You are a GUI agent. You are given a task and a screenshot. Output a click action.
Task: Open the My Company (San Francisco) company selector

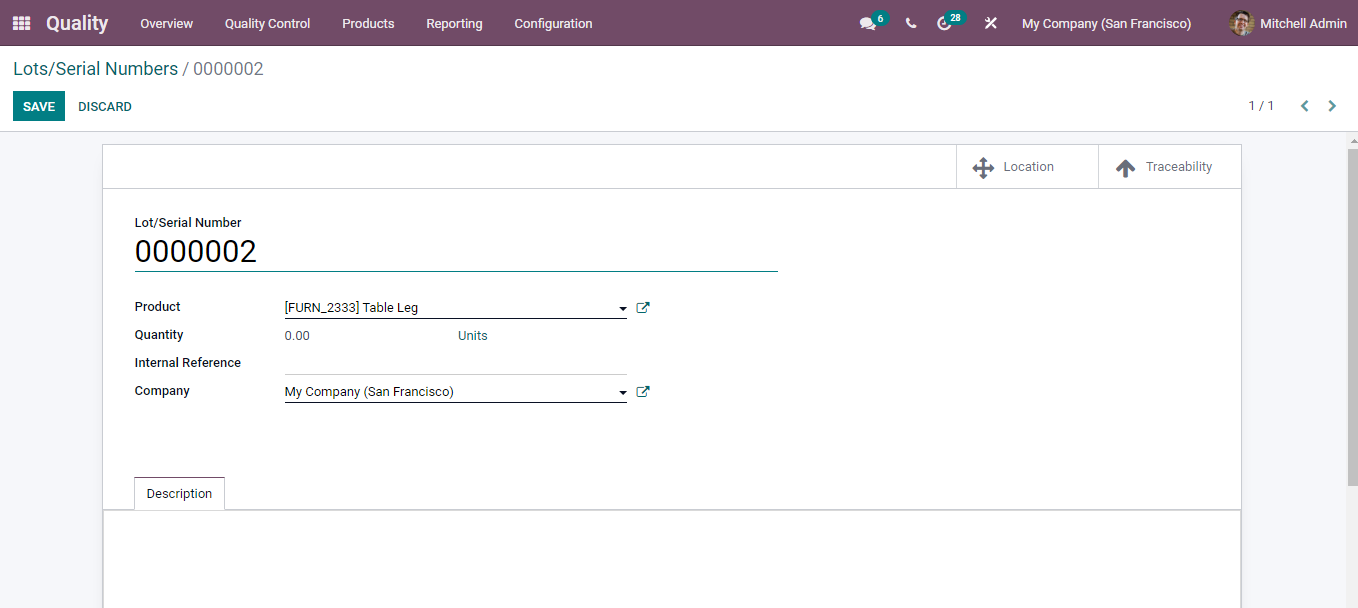(1106, 23)
